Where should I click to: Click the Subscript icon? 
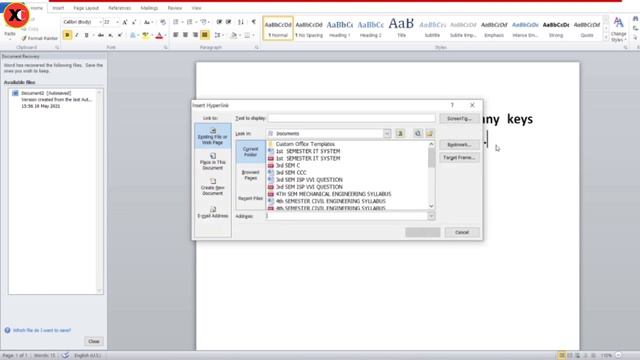[110, 36]
